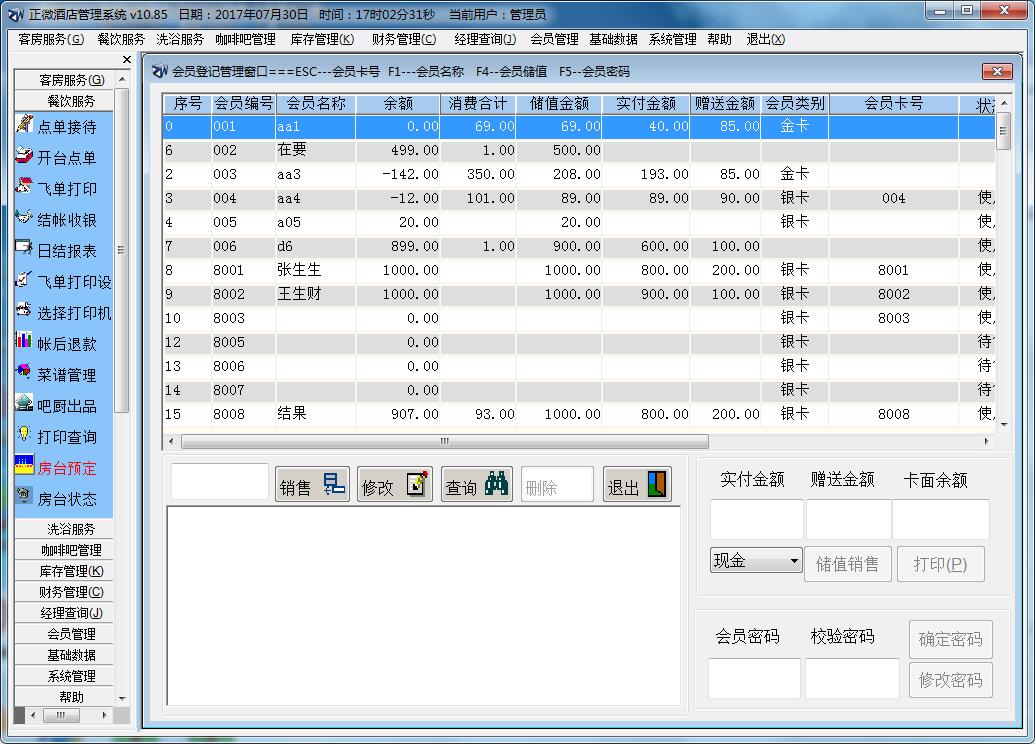
Task: Click the 退出 door button
Action: click(x=637, y=485)
